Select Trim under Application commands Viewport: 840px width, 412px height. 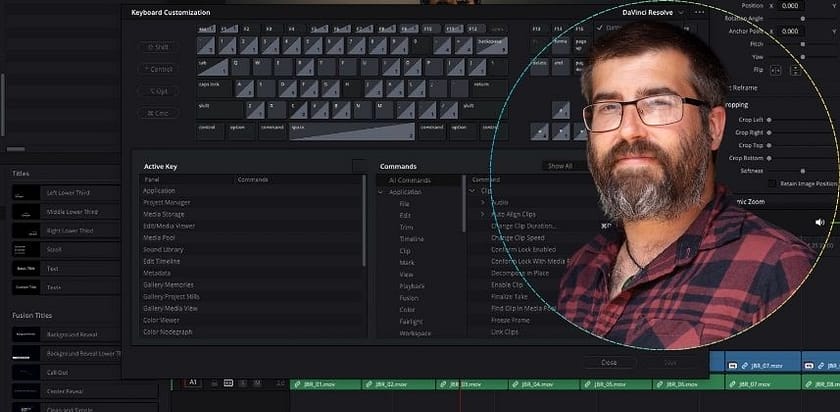[406, 227]
